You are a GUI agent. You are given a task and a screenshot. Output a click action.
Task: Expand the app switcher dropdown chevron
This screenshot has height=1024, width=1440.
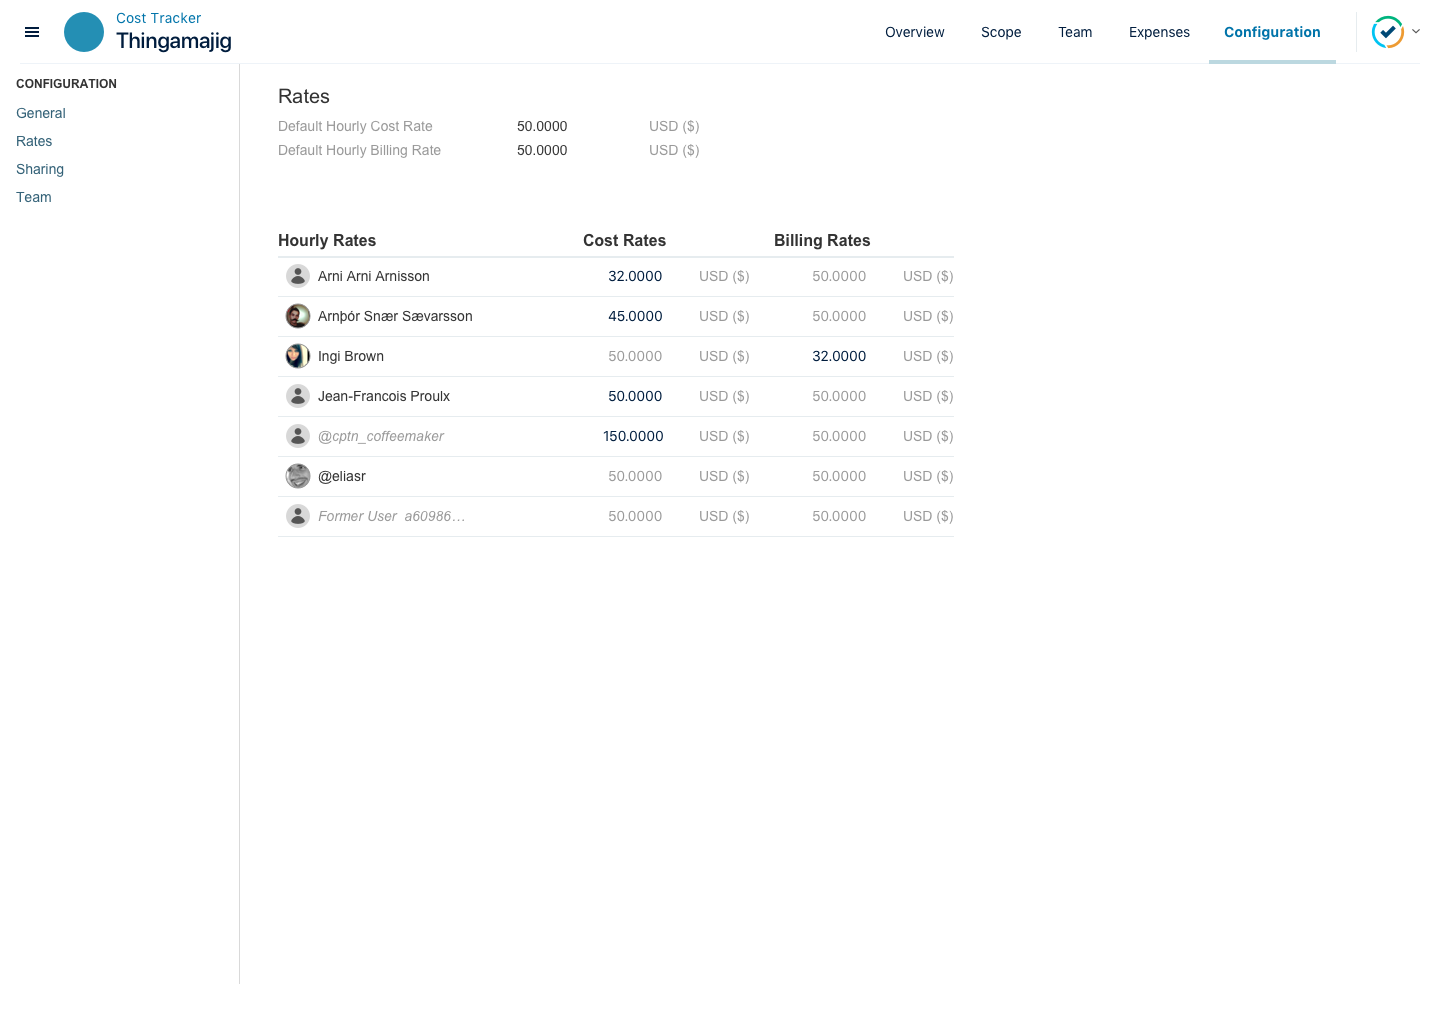click(1416, 32)
